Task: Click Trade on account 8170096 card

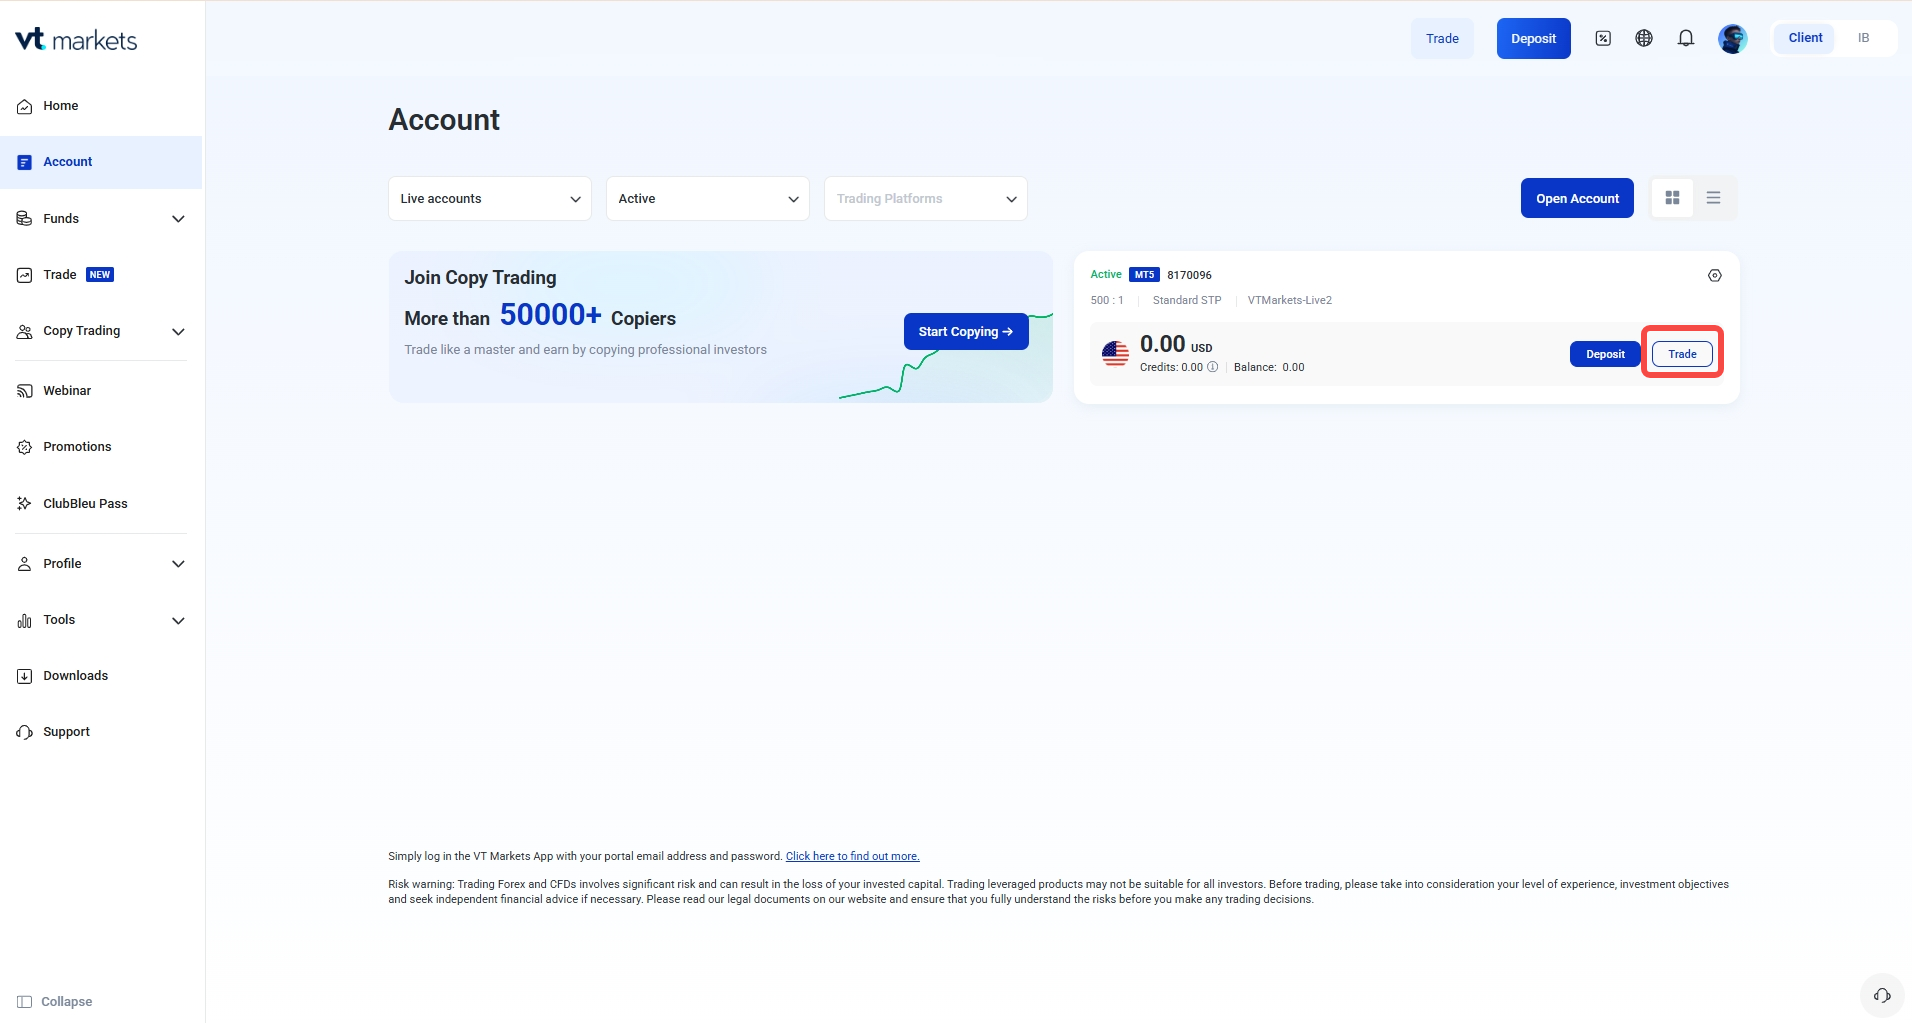Action: coord(1682,354)
